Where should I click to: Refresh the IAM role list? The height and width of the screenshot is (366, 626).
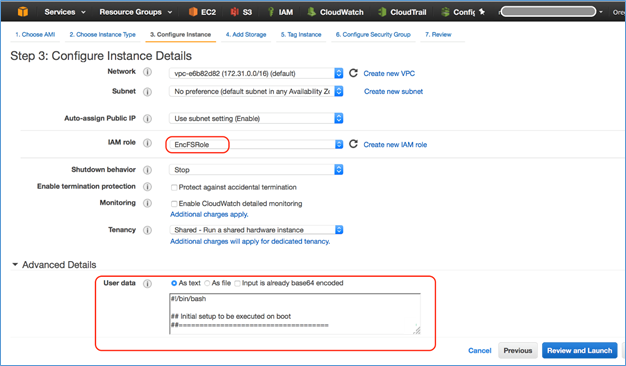[353, 144]
